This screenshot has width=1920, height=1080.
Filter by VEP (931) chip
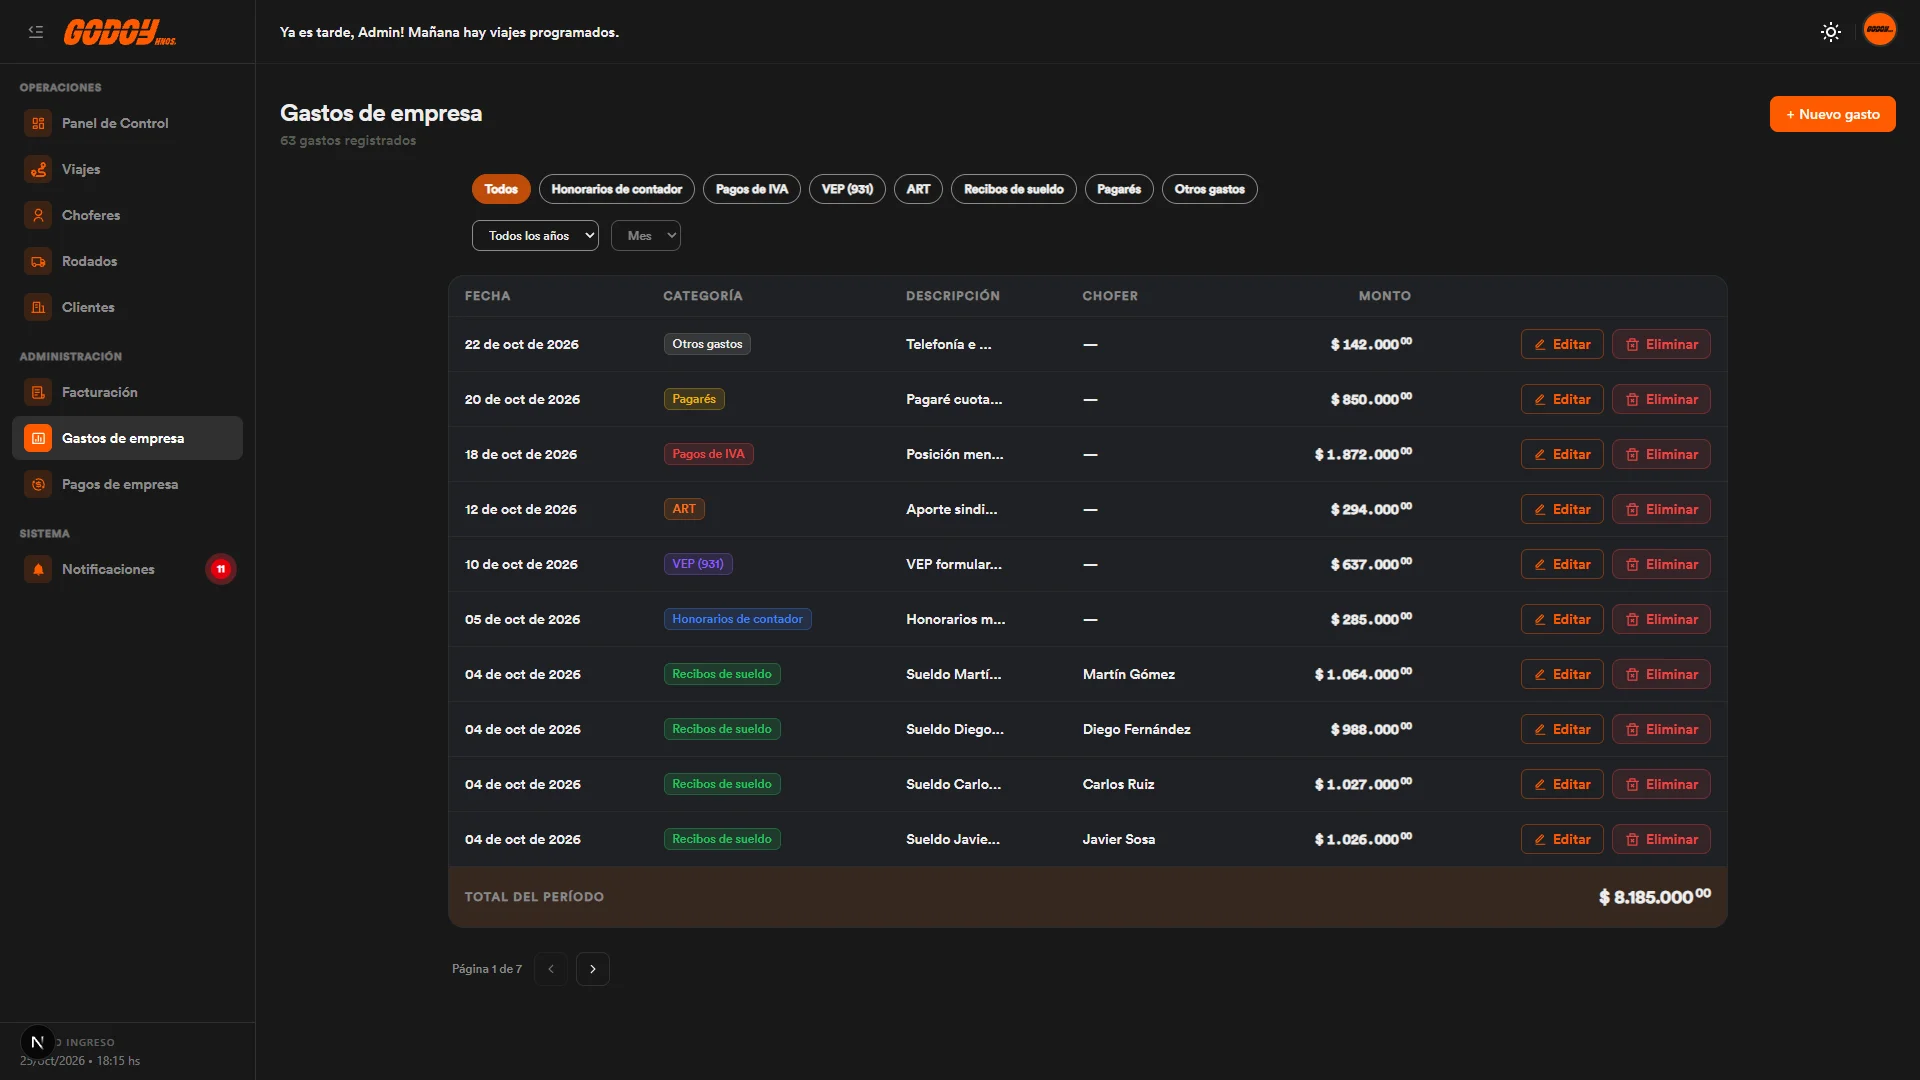pyautogui.click(x=847, y=189)
